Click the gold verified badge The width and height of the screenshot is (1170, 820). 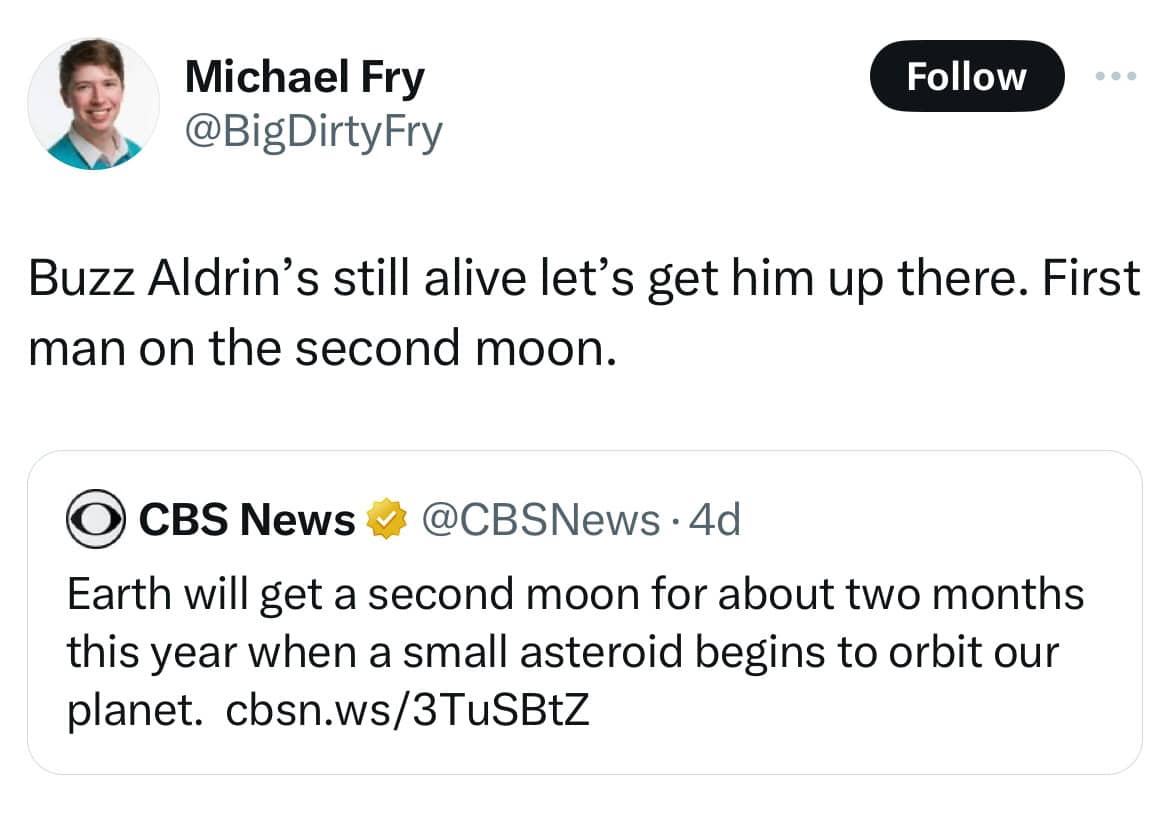click(387, 520)
